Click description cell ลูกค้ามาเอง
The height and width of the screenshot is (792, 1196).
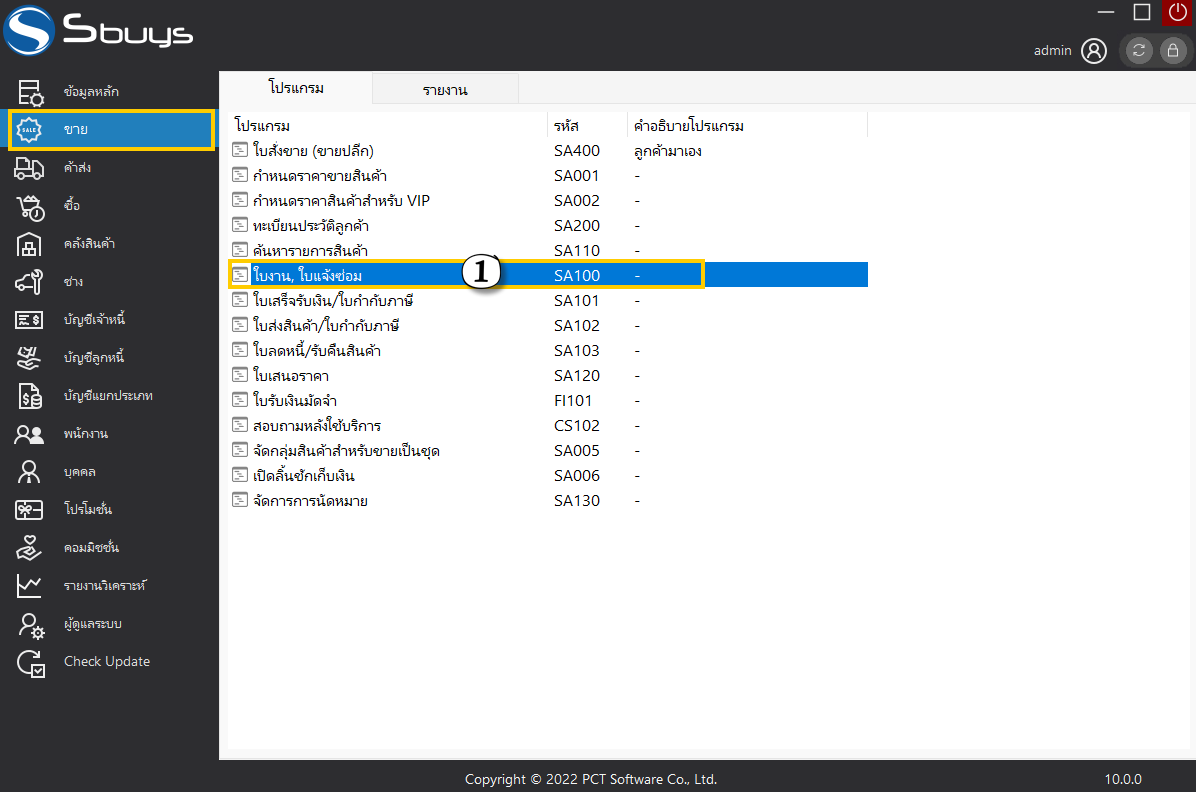tap(667, 151)
